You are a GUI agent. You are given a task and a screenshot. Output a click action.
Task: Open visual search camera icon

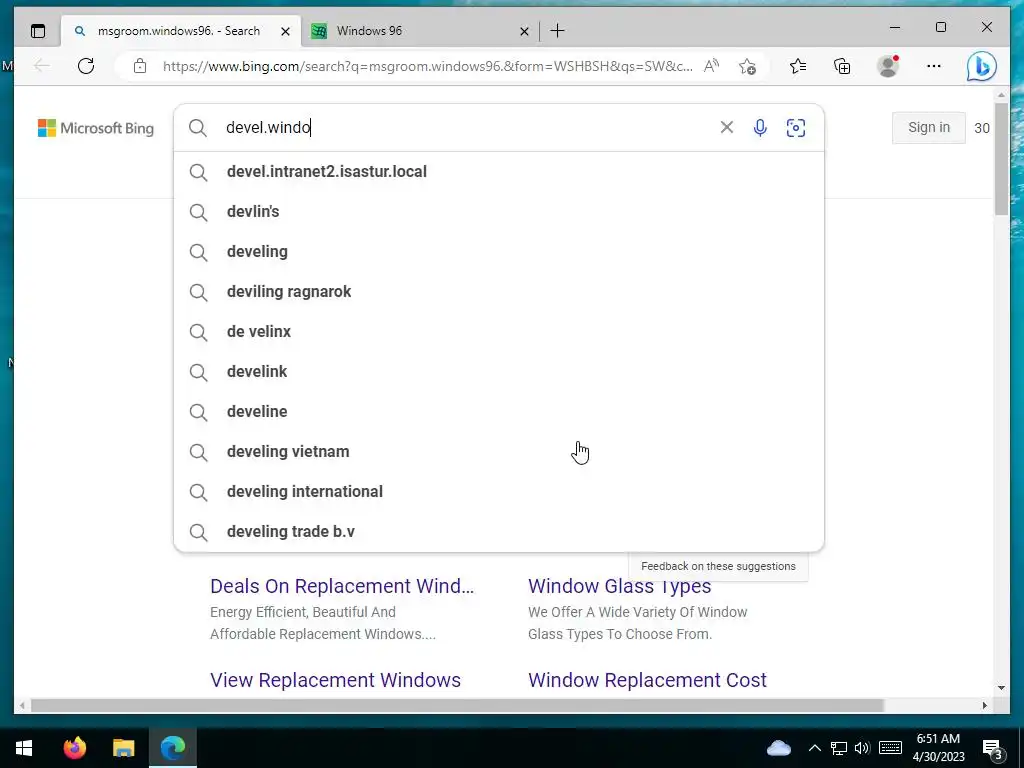click(x=795, y=127)
